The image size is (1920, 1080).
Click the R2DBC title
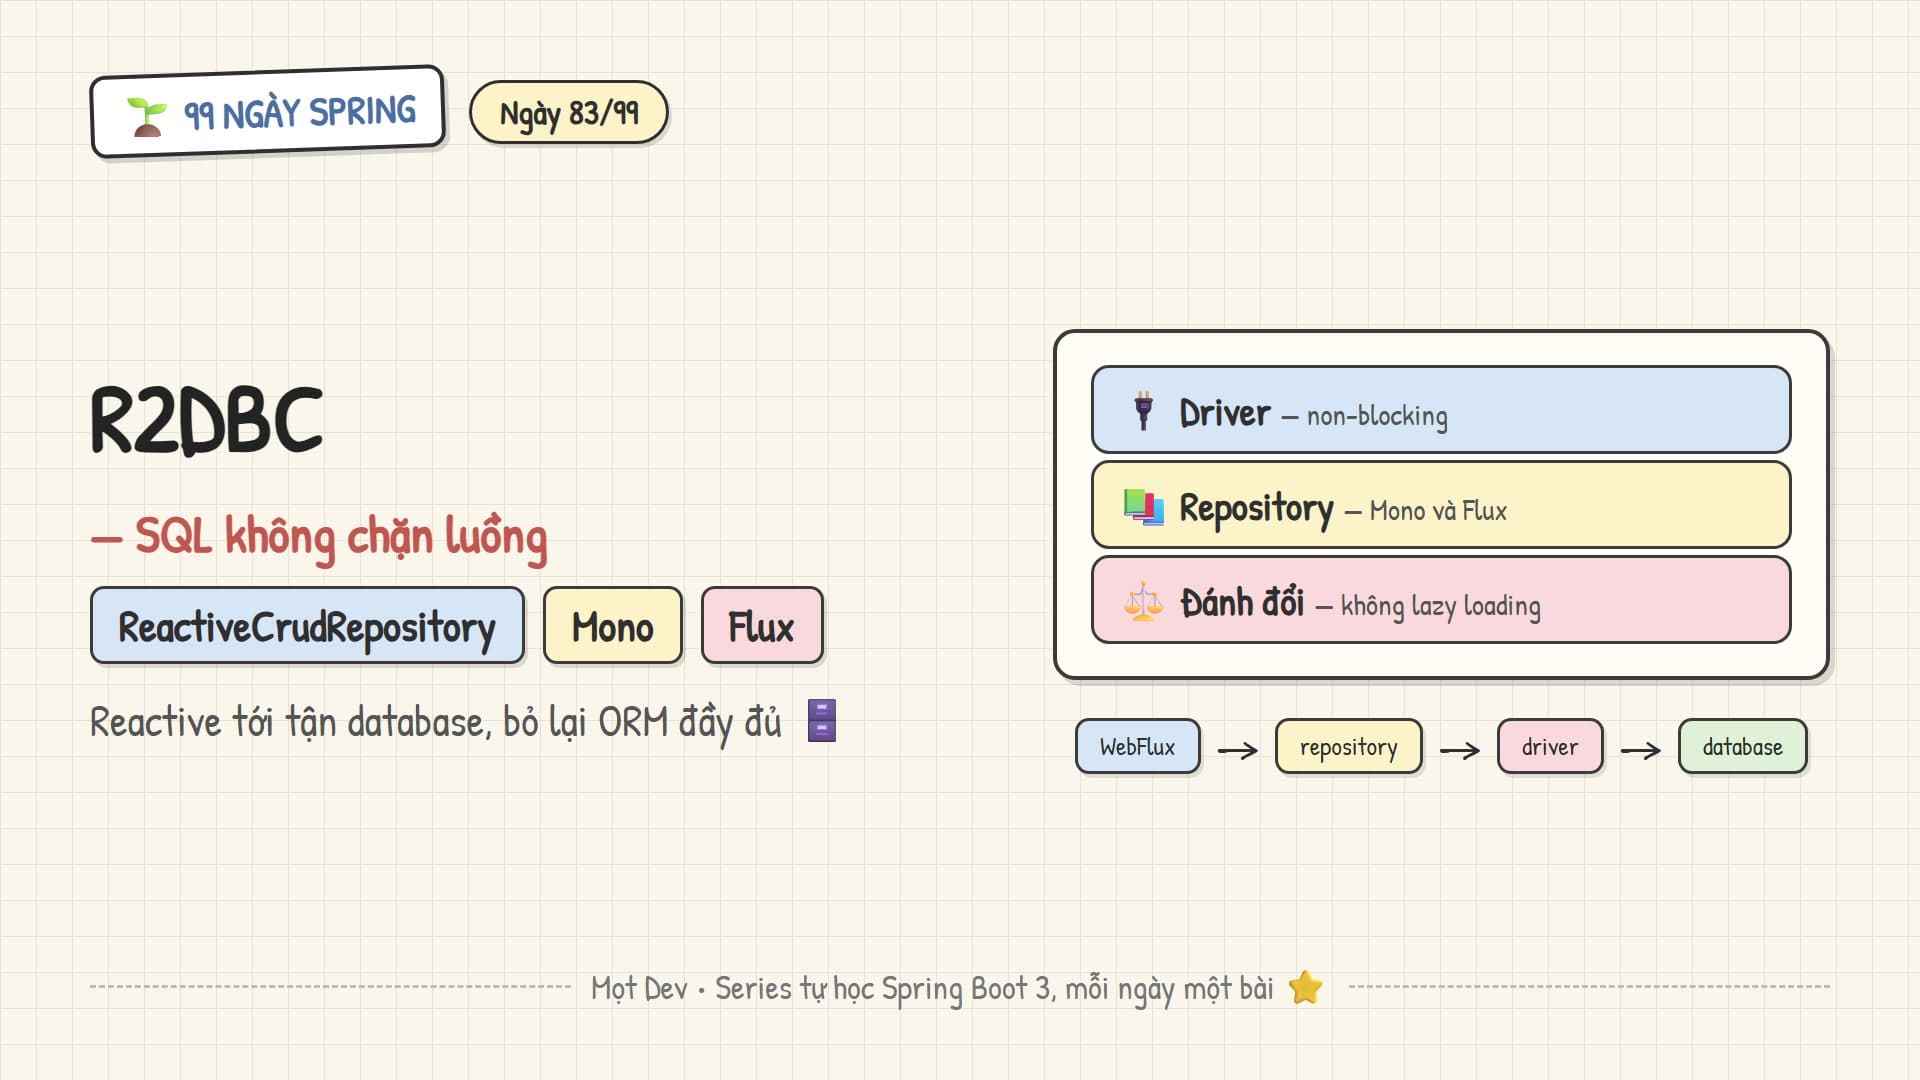(207, 421)
